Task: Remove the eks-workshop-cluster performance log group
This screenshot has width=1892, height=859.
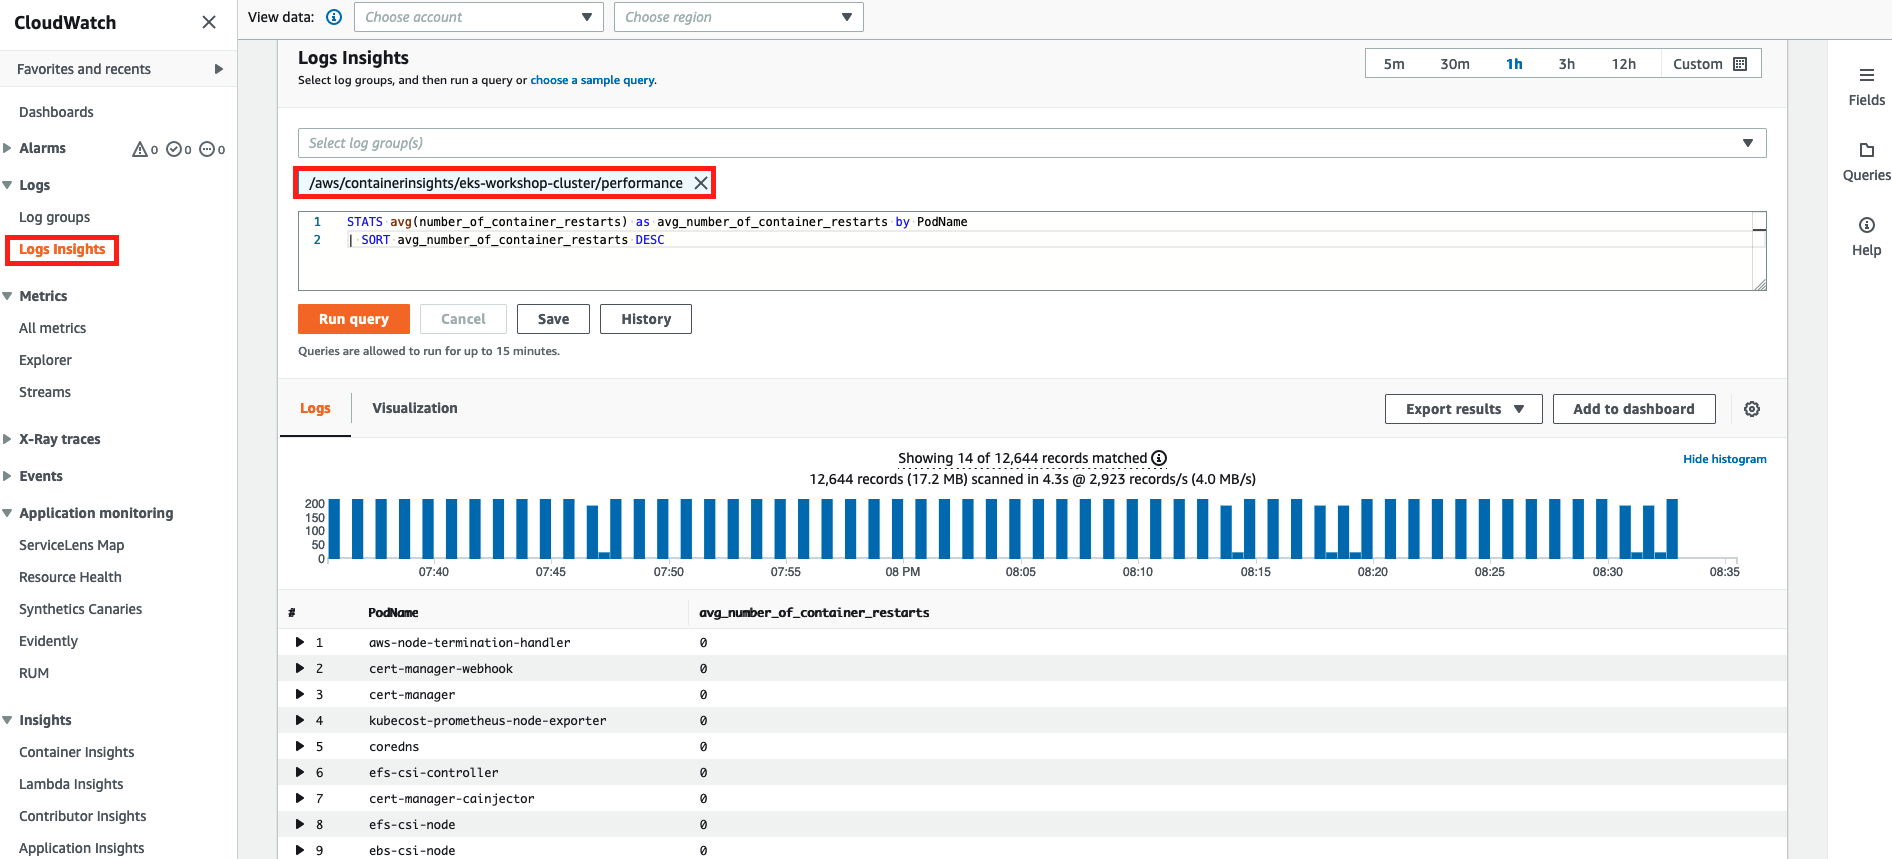Action: coord(701,183)
